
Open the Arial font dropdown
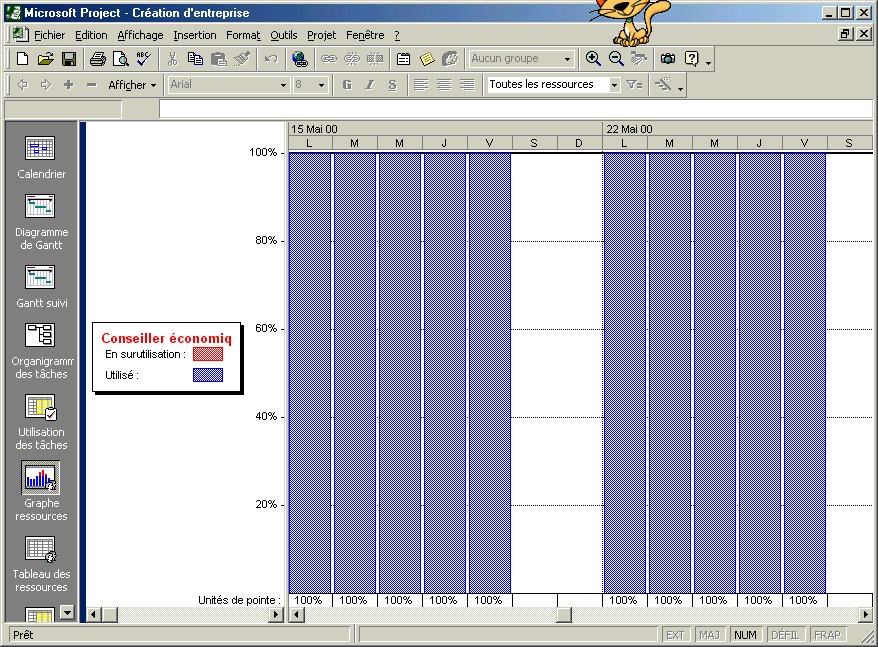(x=283, y=85)
